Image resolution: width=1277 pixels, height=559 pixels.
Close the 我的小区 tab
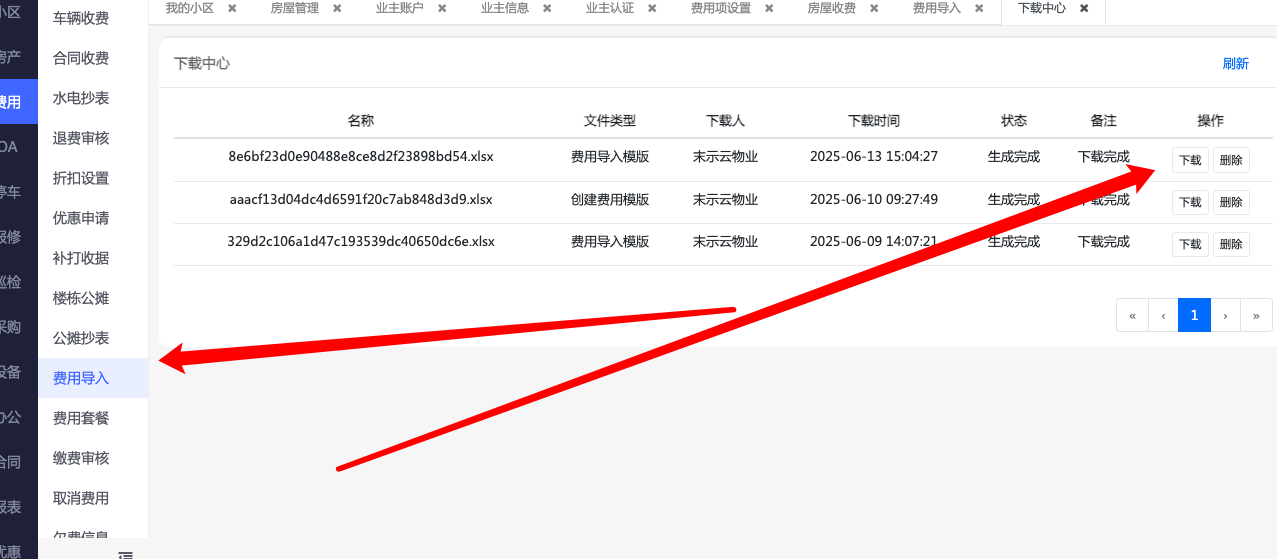point(232,8)
